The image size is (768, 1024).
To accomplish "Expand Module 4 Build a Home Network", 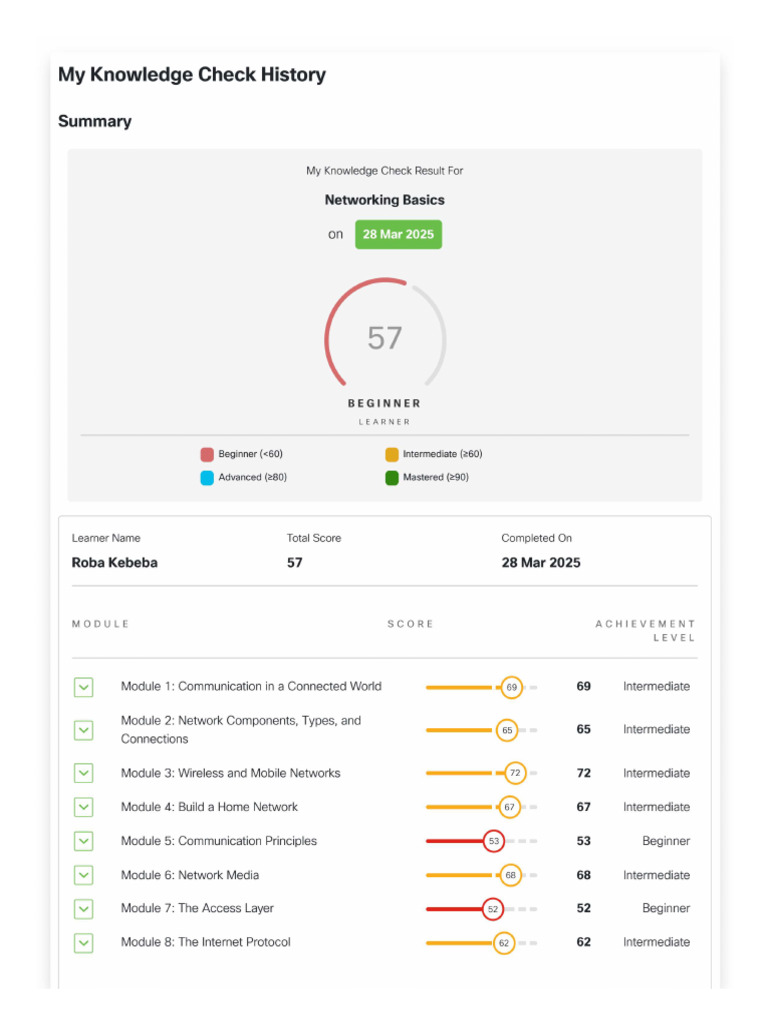I will [84, 807].
